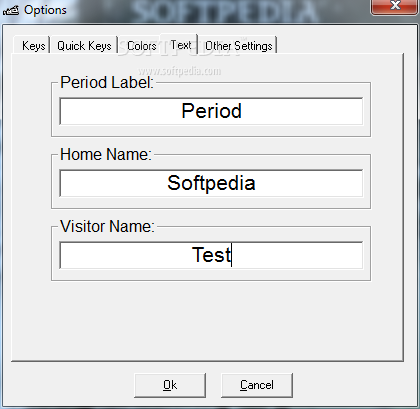Click the Text tab
The image size is (420, 409).
[x=180, y=44]
